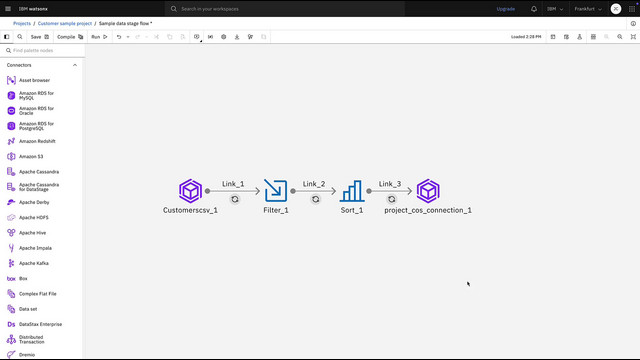Open the hamburger navigation menu
The height and width of the screenshot is (360, 640).
tap(8, 9)
